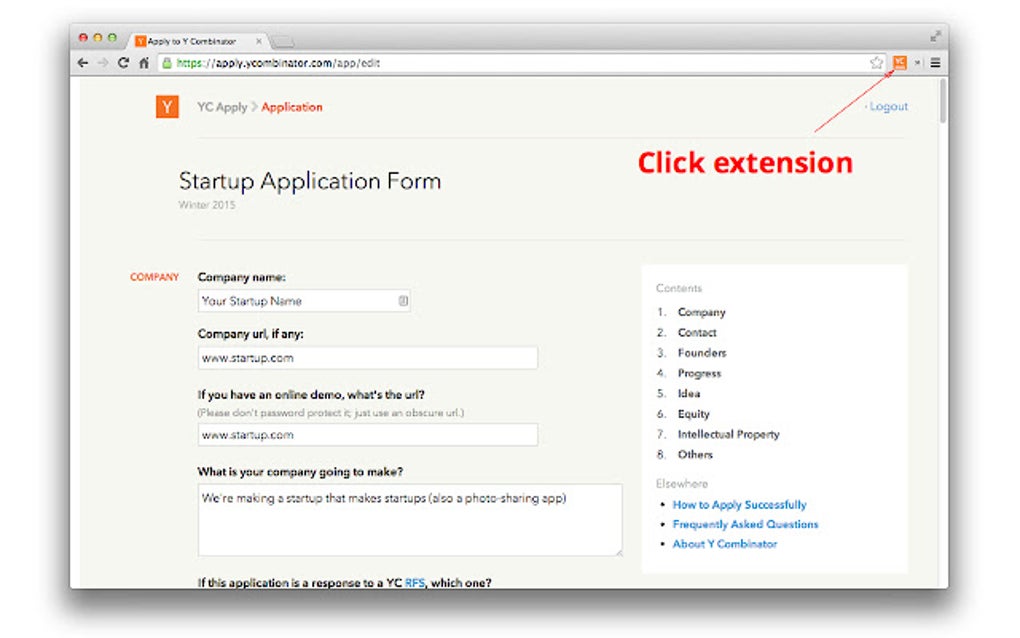The width and height of the screenshot is (1020, 638).
Task: Click the orange Y Combinator logo
Action: [x=166, y=106]
